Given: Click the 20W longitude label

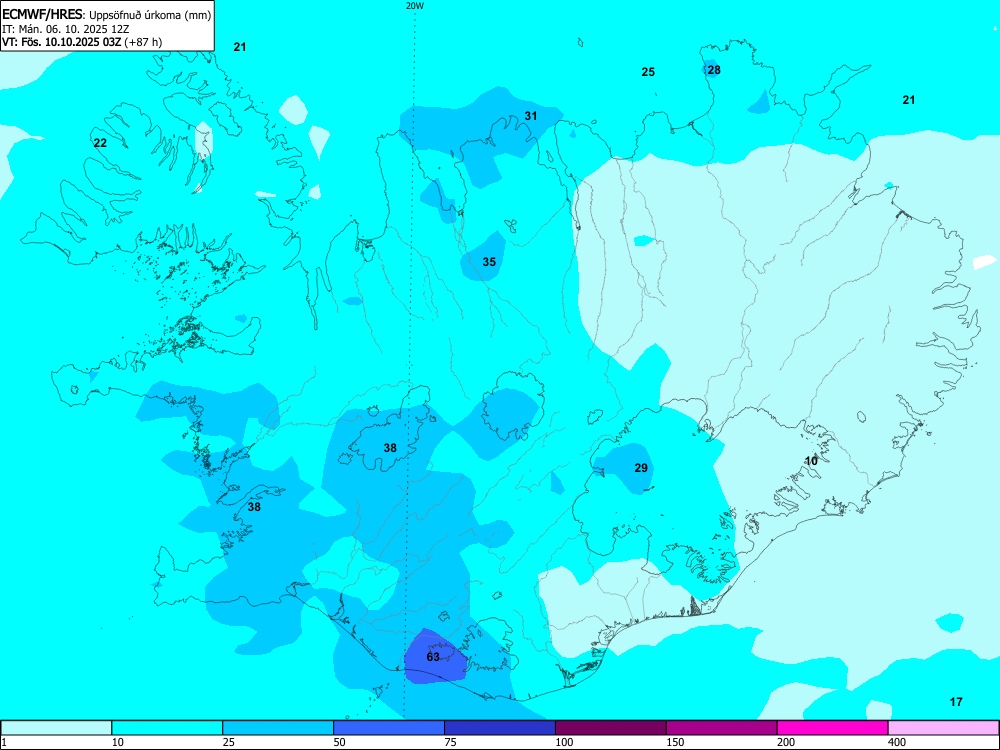Looking at the screenshot, I should pos(415,6).
